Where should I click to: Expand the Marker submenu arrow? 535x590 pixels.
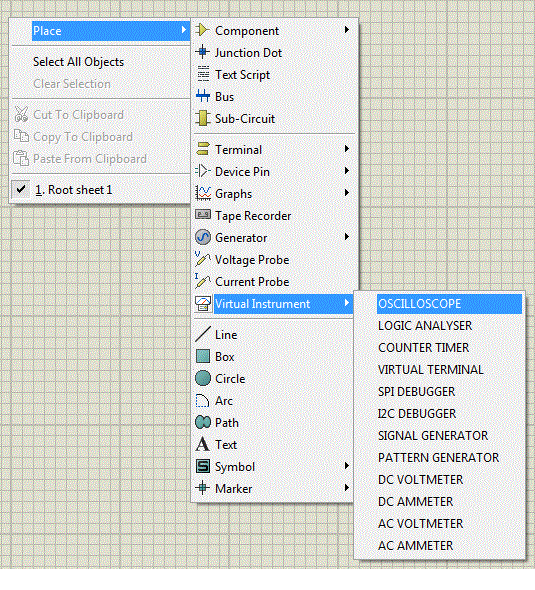tap(347, 488)
